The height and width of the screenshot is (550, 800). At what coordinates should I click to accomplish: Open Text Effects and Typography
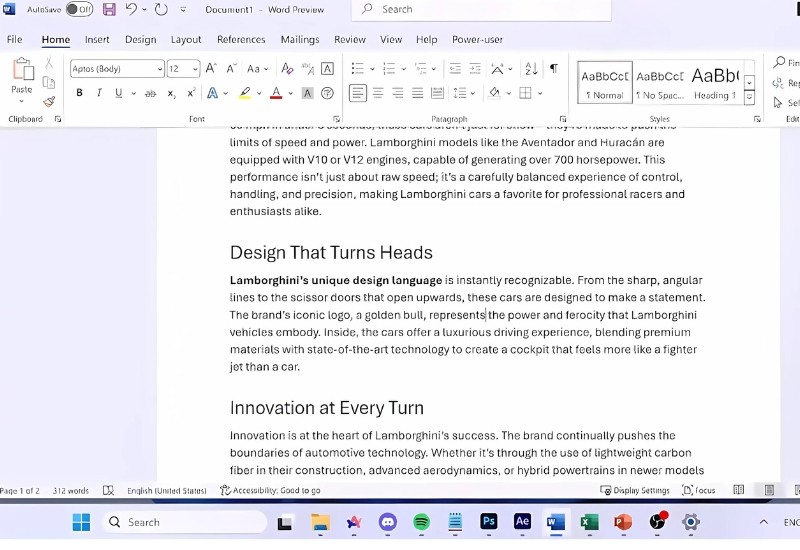(x=212, y=93)
